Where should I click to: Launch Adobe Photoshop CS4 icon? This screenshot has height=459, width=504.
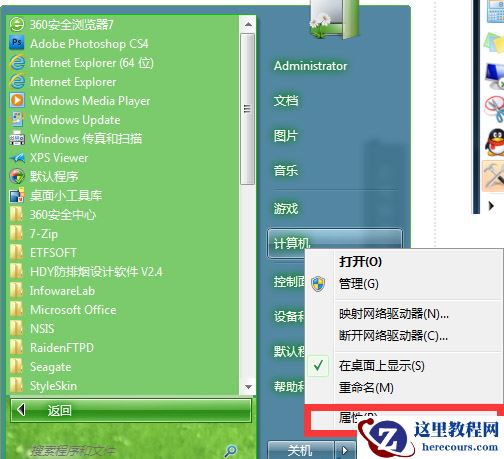coord(17,43)
